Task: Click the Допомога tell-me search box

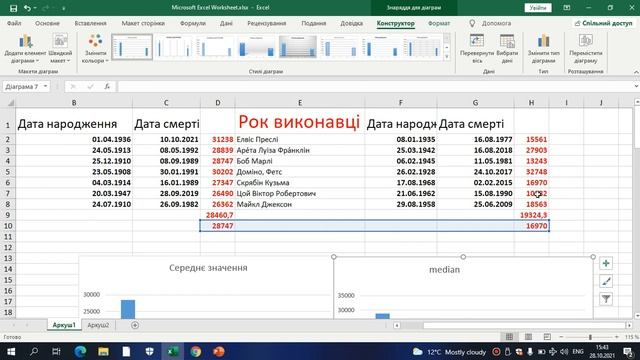Action: coord(490,23)
